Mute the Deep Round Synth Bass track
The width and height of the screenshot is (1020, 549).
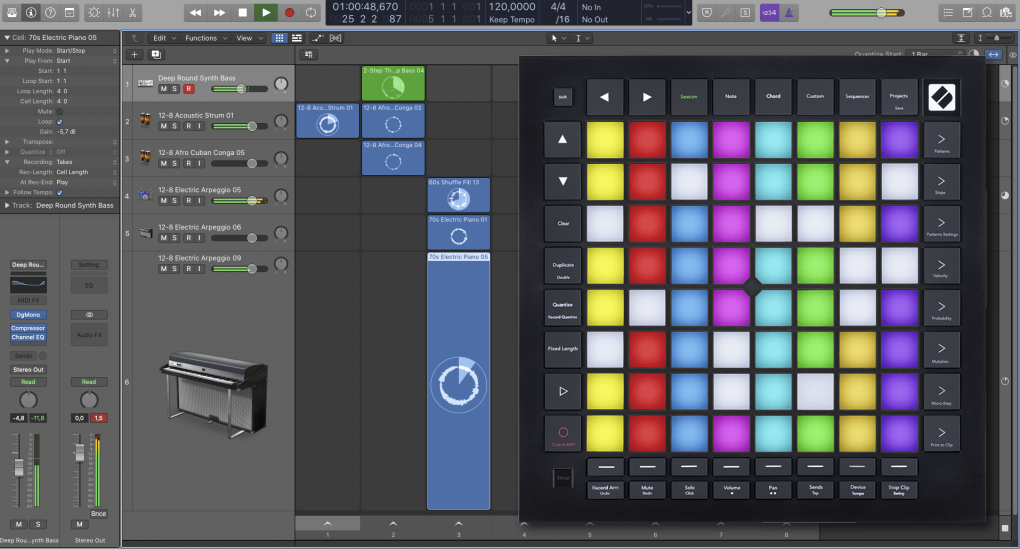pos(163,88)
